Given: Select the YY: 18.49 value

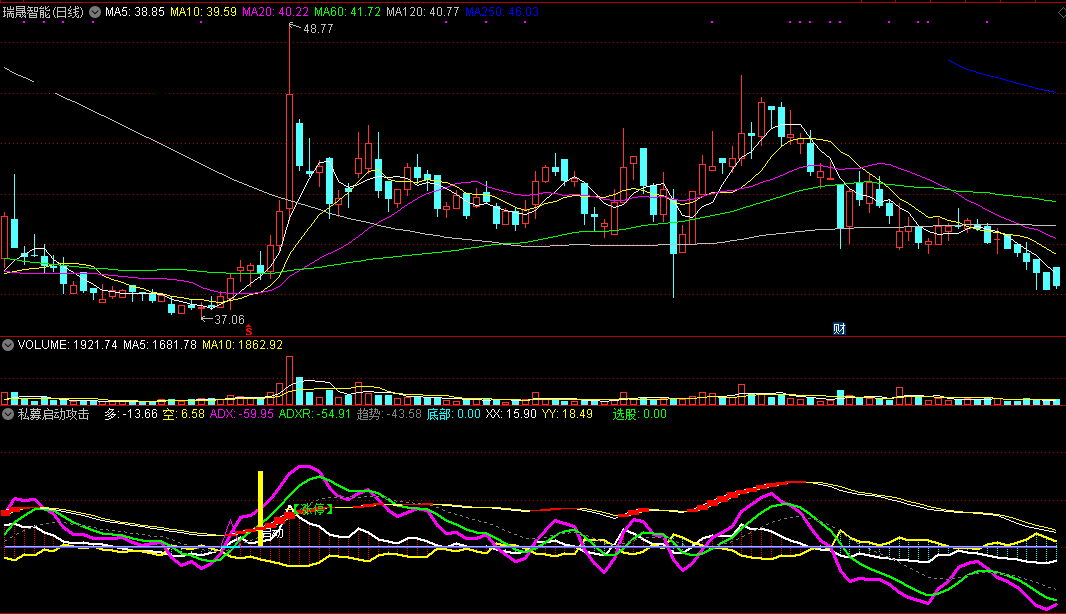Looking at the screenshot, I should point(567,413).
